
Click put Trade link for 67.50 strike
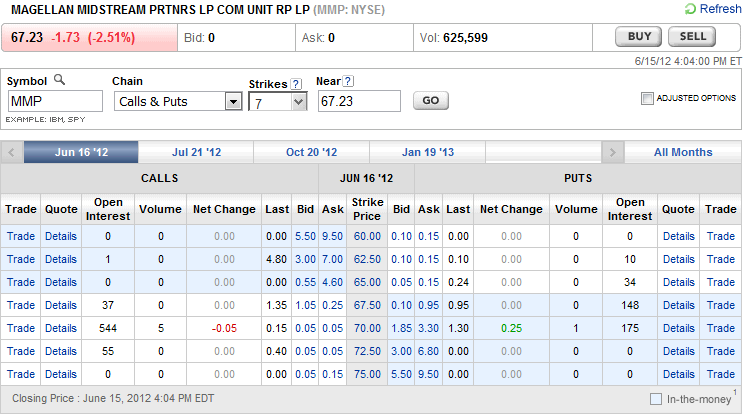point(721,306)
